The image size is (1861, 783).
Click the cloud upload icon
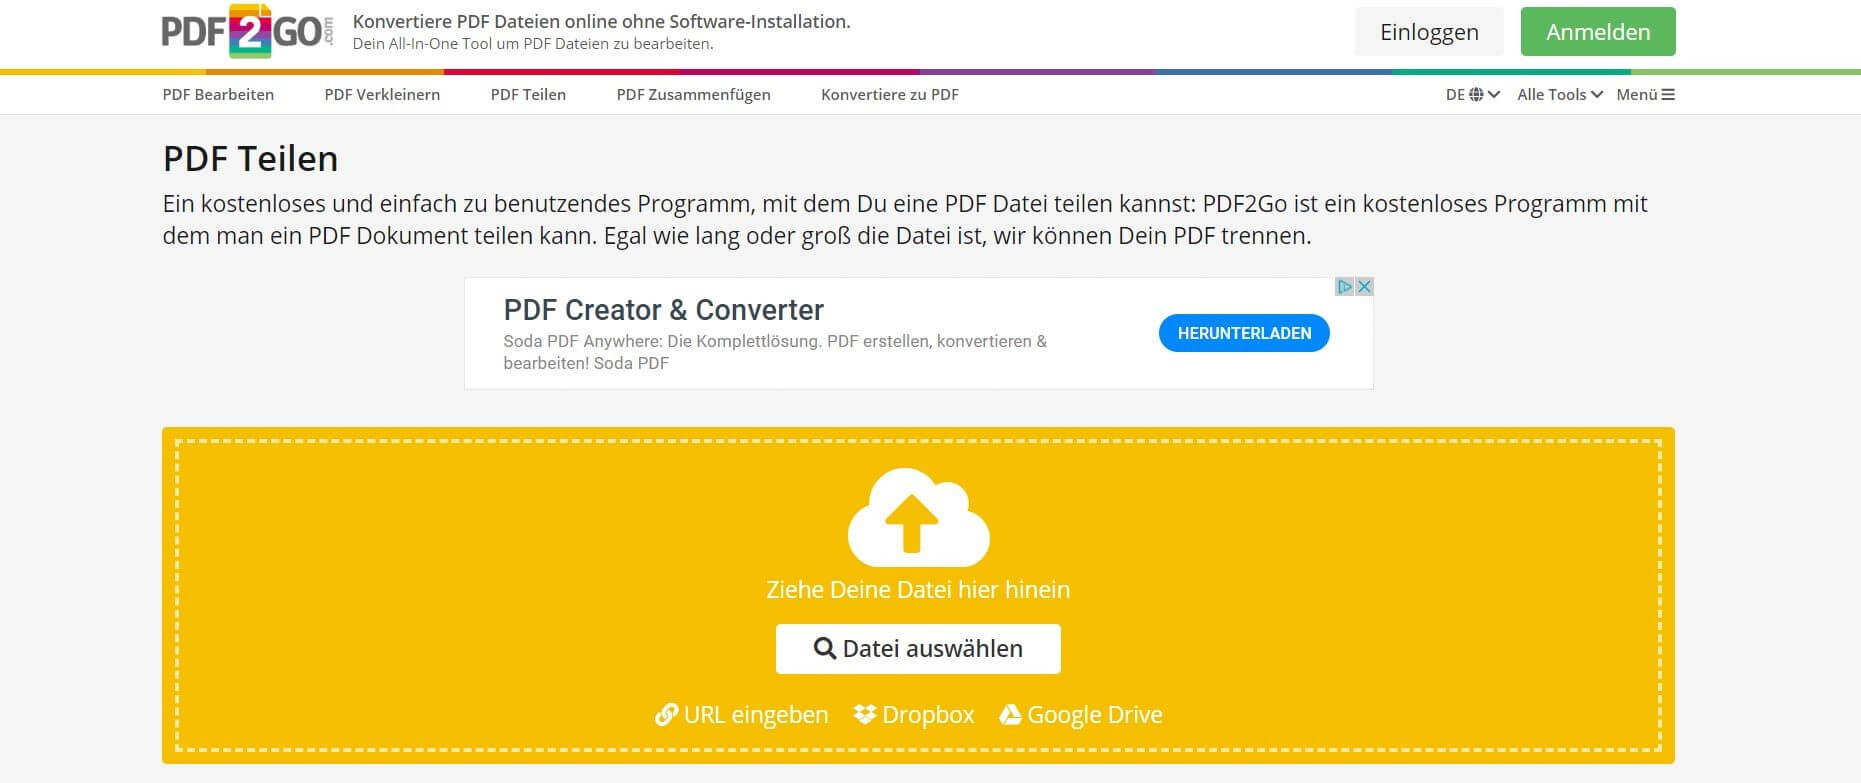[x=918, y=517]
